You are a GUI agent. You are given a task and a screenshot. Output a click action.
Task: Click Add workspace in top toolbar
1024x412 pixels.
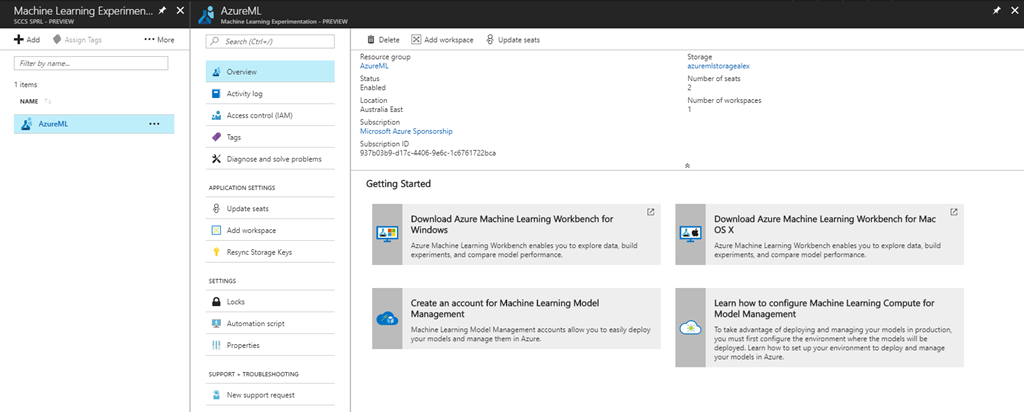(442, 40)
